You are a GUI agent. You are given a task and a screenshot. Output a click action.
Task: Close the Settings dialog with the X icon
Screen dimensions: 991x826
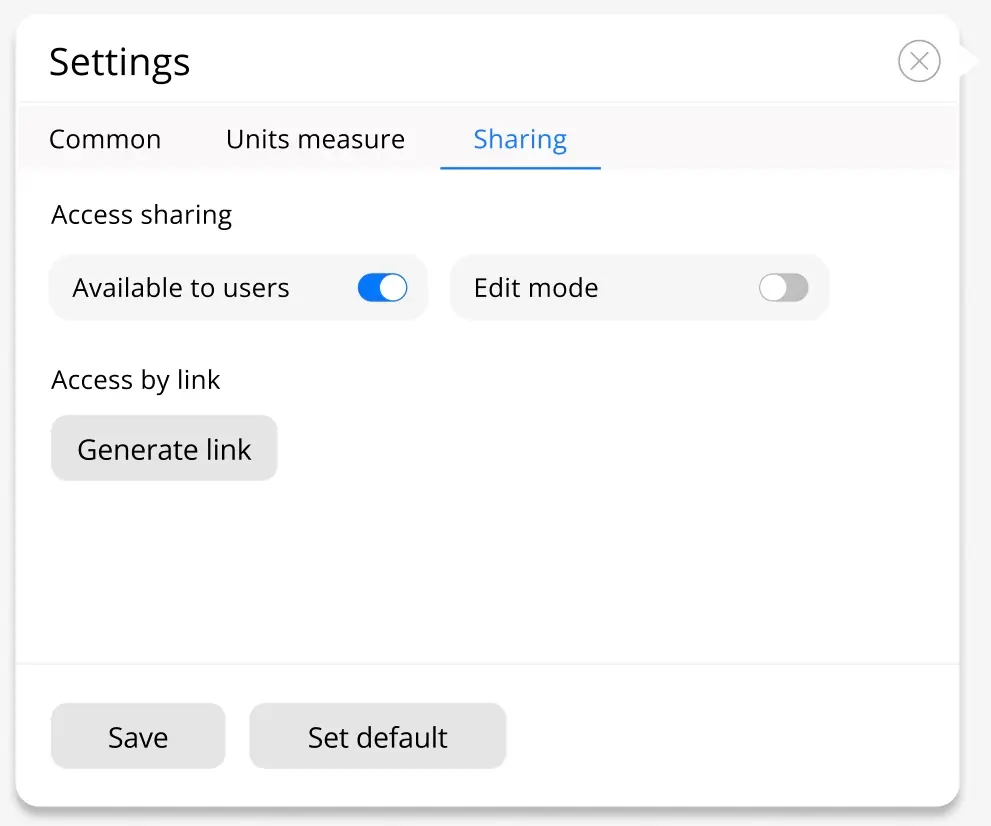[919, 61]
